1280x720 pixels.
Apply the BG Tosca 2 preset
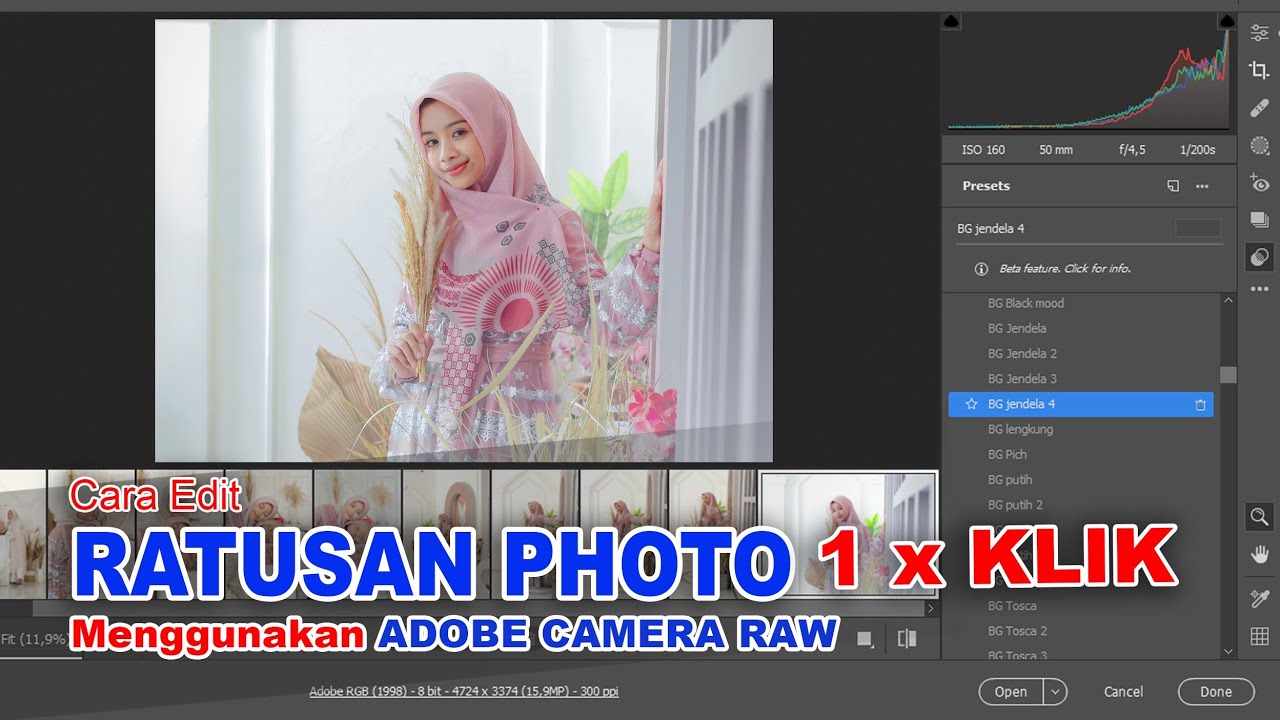click(1017, 631)
